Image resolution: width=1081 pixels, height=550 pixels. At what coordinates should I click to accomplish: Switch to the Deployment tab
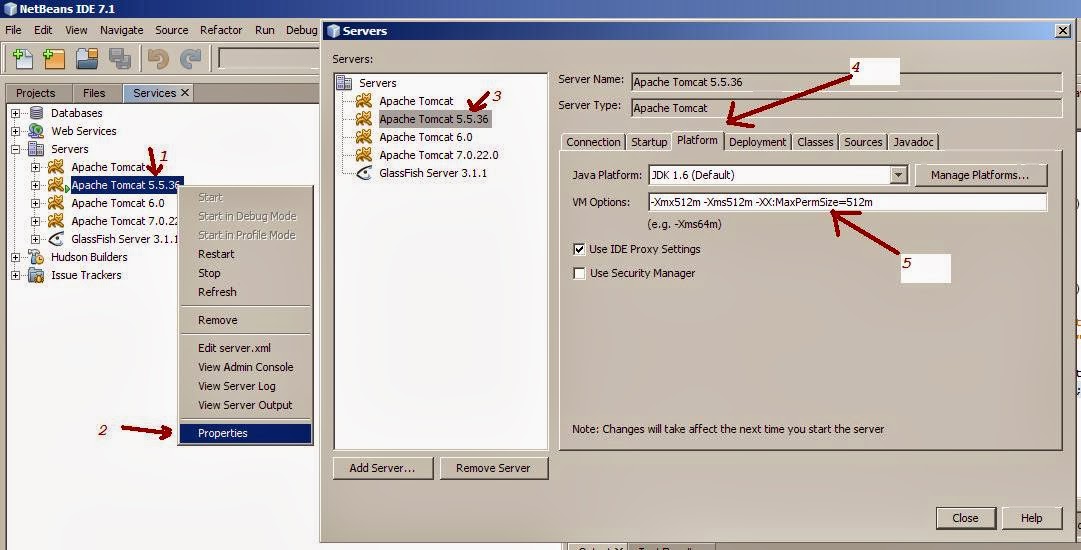tap(757, 142)
